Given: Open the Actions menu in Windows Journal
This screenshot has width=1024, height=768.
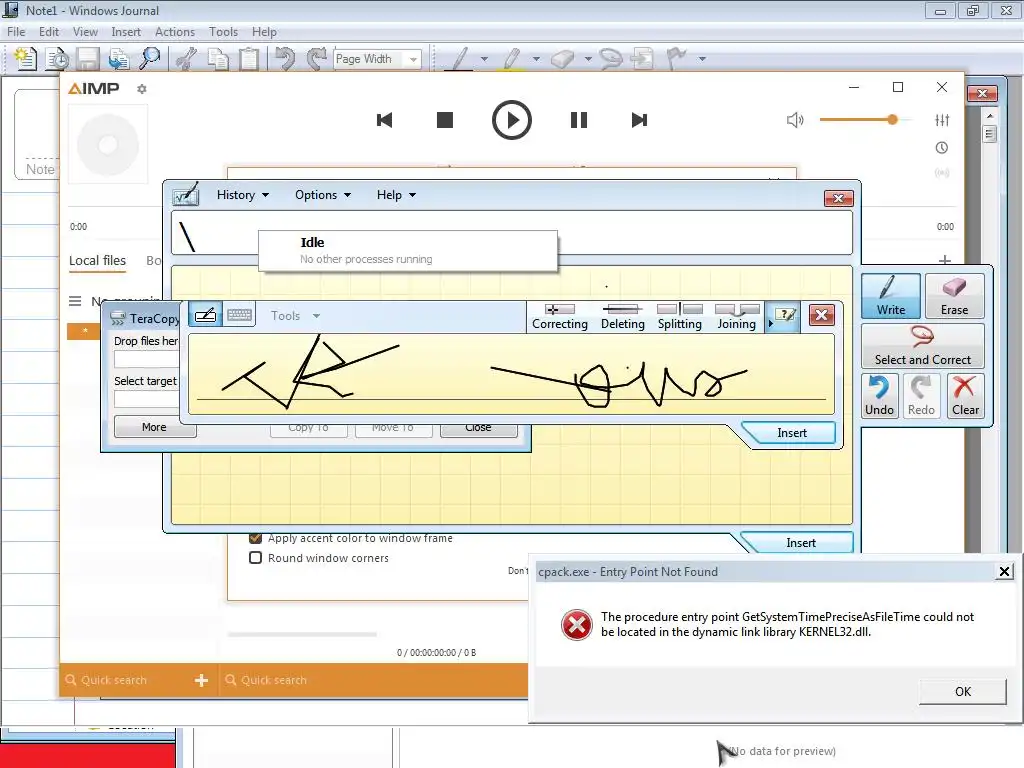Looking at the screenshot, I should (x=174, y=31).
